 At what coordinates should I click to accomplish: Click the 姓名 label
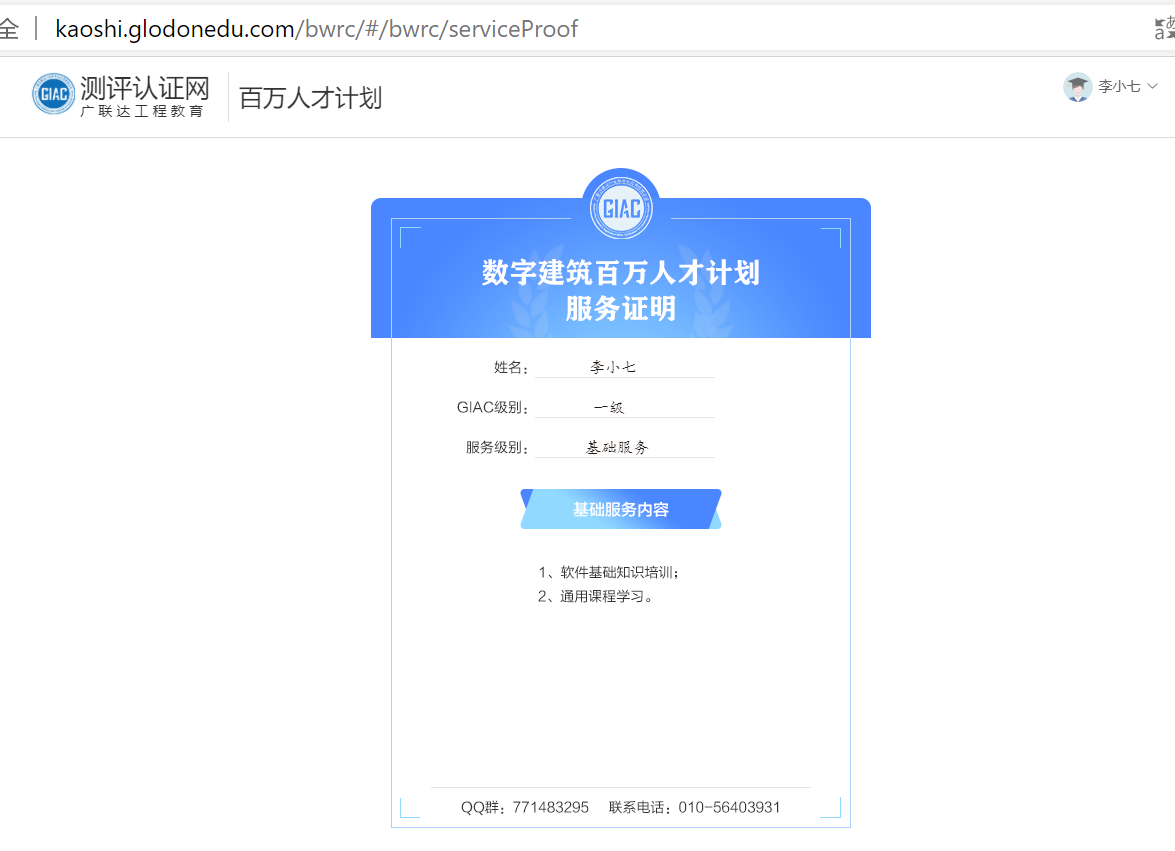click(511, 367)
